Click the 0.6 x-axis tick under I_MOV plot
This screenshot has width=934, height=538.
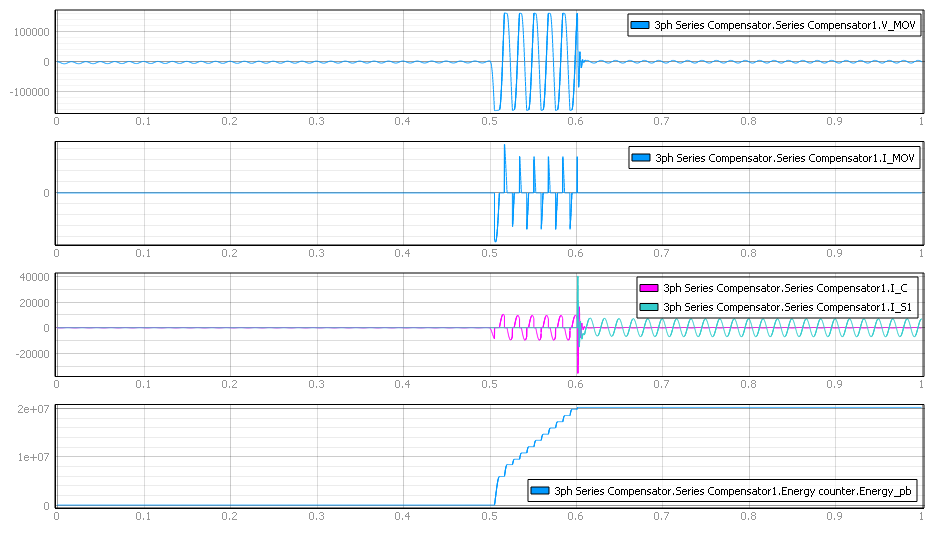576,254
